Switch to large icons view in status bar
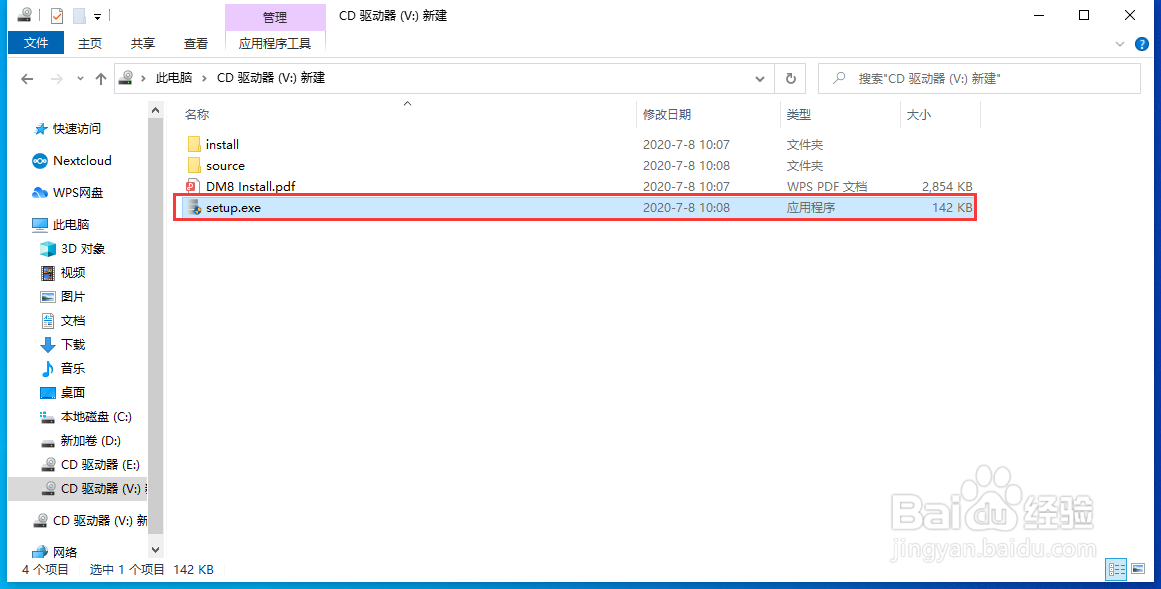 pos(1138,569)
